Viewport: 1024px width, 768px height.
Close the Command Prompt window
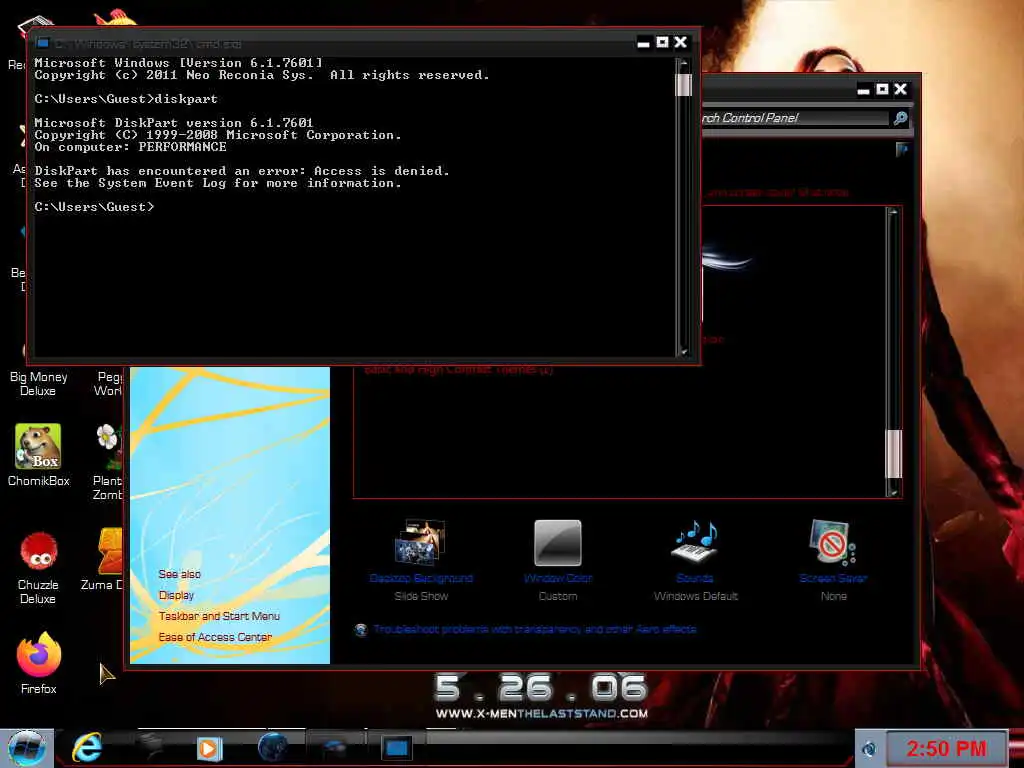[x=680, y=42]
